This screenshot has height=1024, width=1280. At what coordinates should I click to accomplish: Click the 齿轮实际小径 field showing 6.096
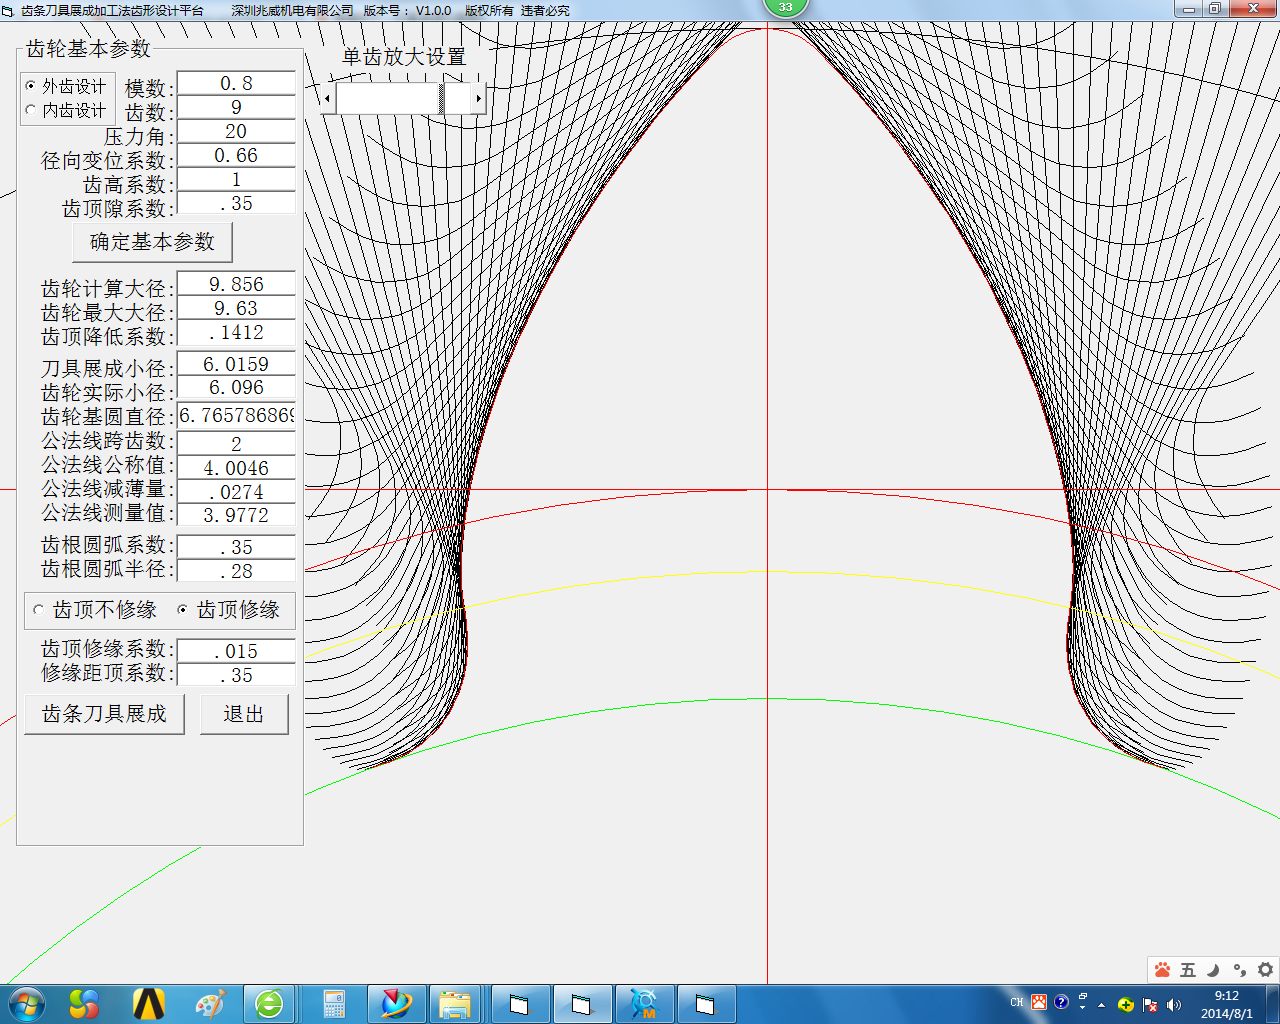[x=236, y=388]
